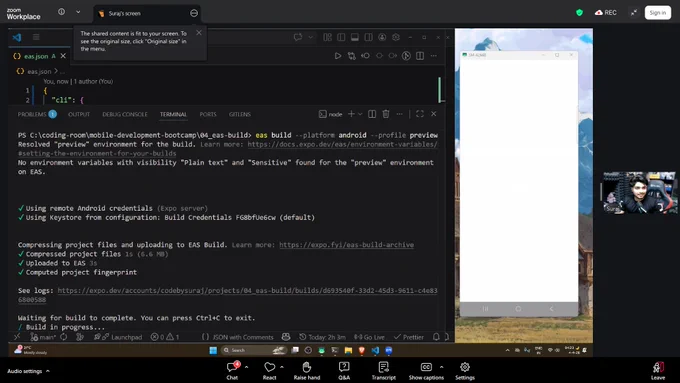This screenshot has width=680, height=383.
Task: Maximize the terminal panel size
Action: point(420,114)
